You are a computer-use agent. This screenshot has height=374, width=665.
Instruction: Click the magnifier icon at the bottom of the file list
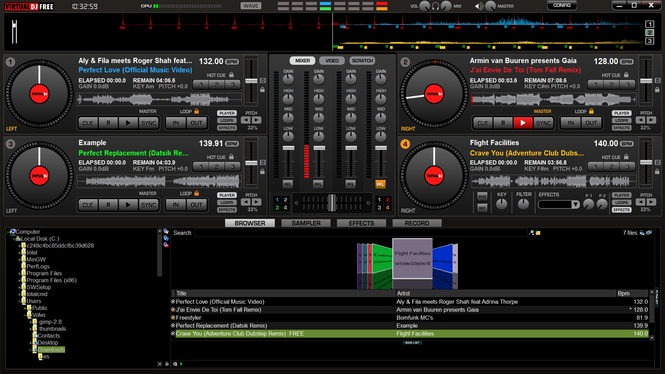pyautogui.click(x=175, y=364)
